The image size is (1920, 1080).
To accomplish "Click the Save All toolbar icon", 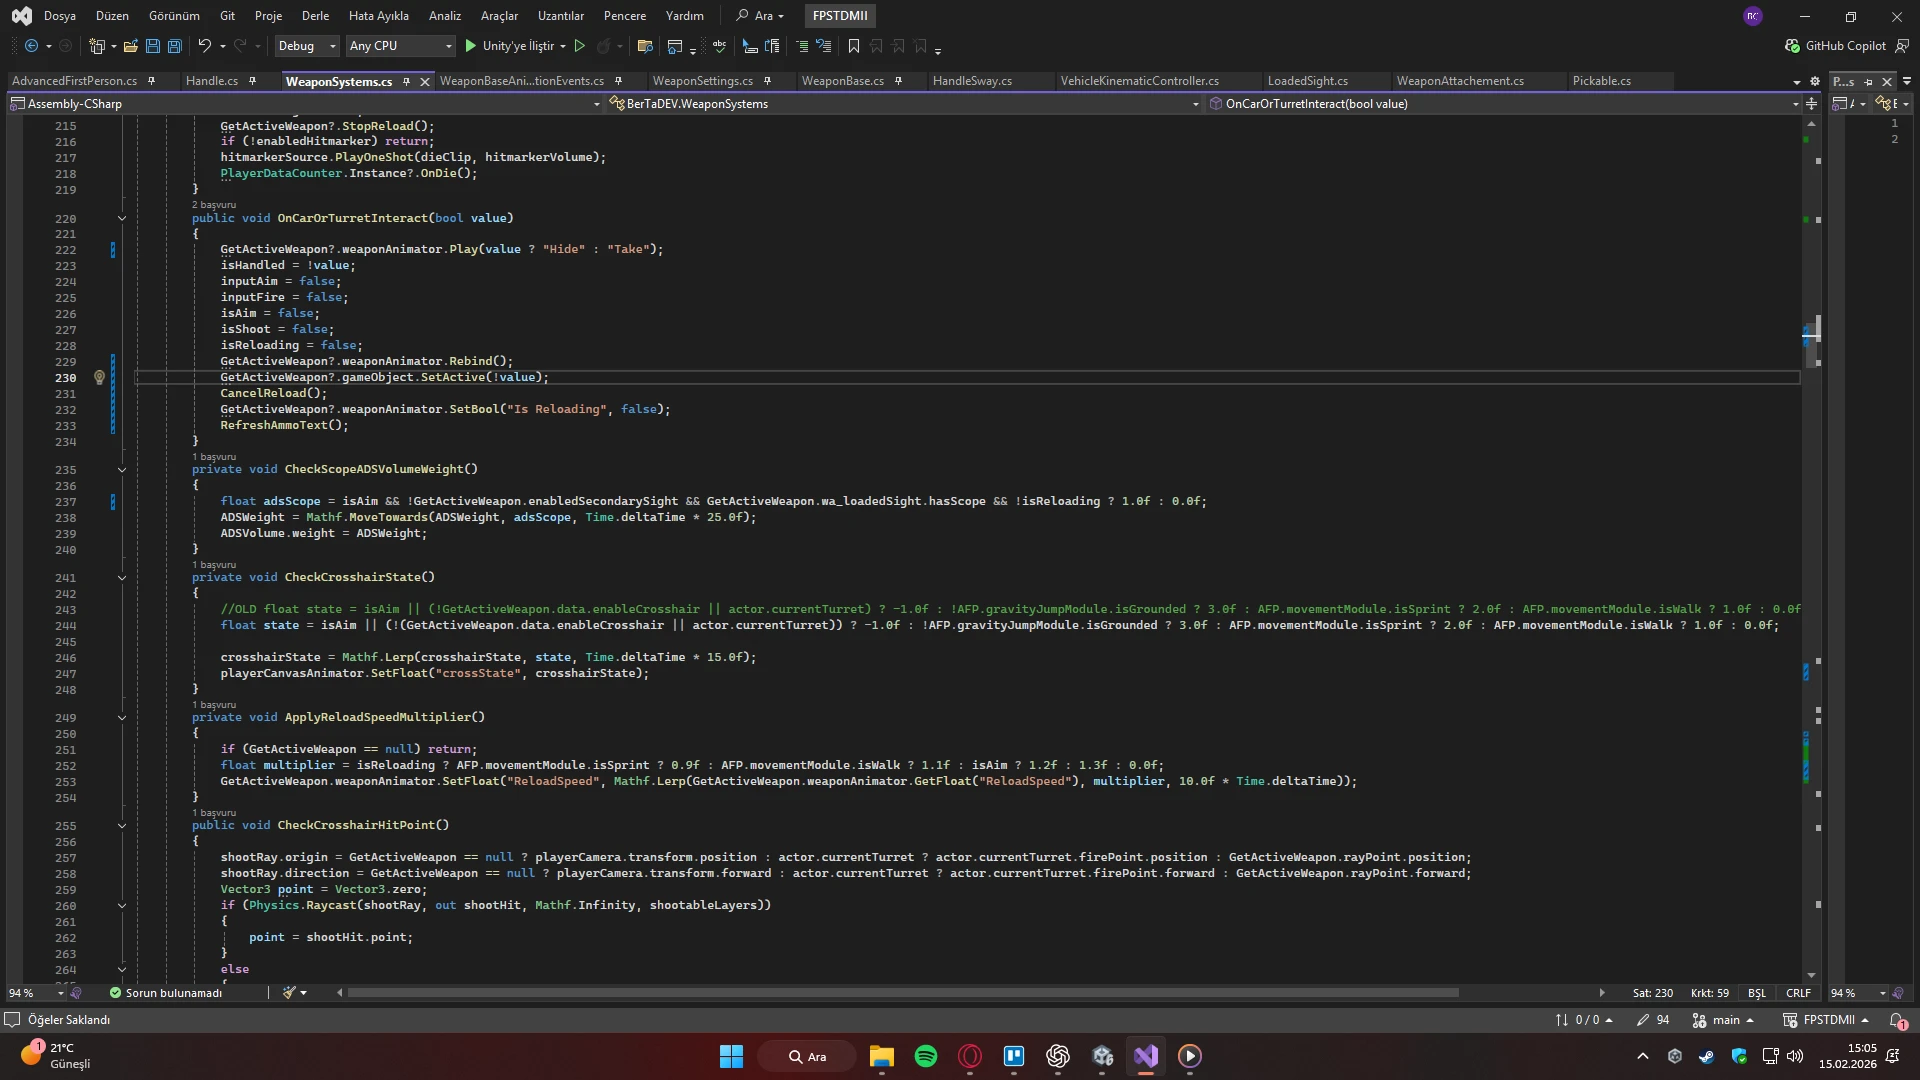I will click(175, 46).
